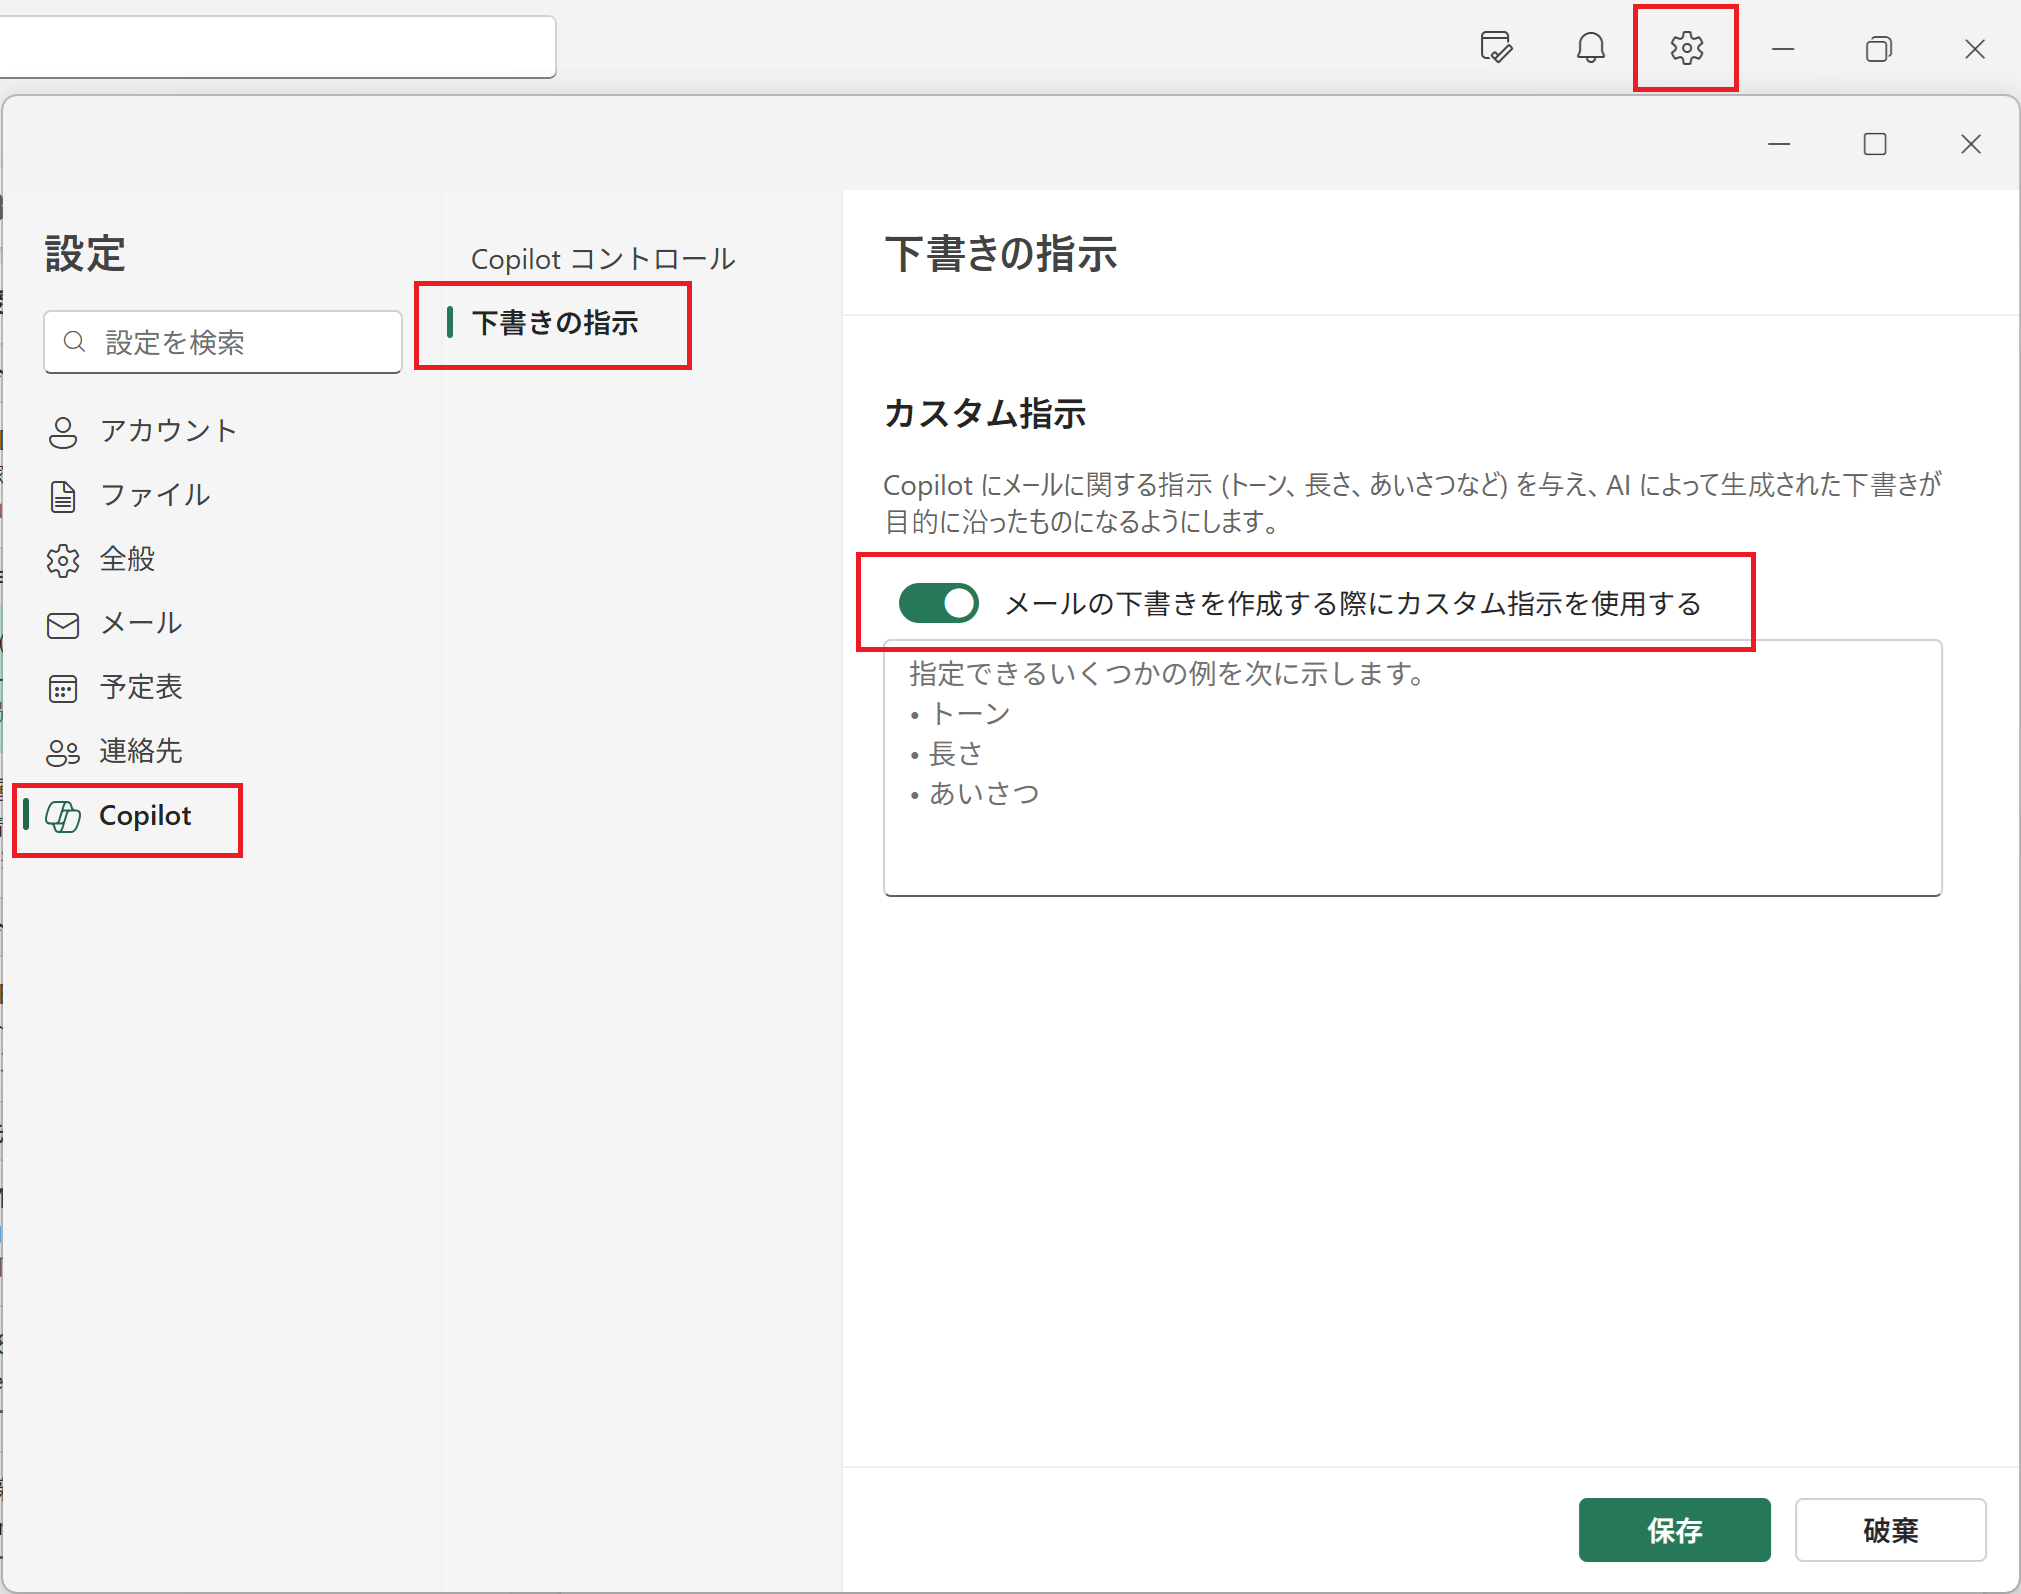Select the Copilot コントロール heading

click(602, 258)
